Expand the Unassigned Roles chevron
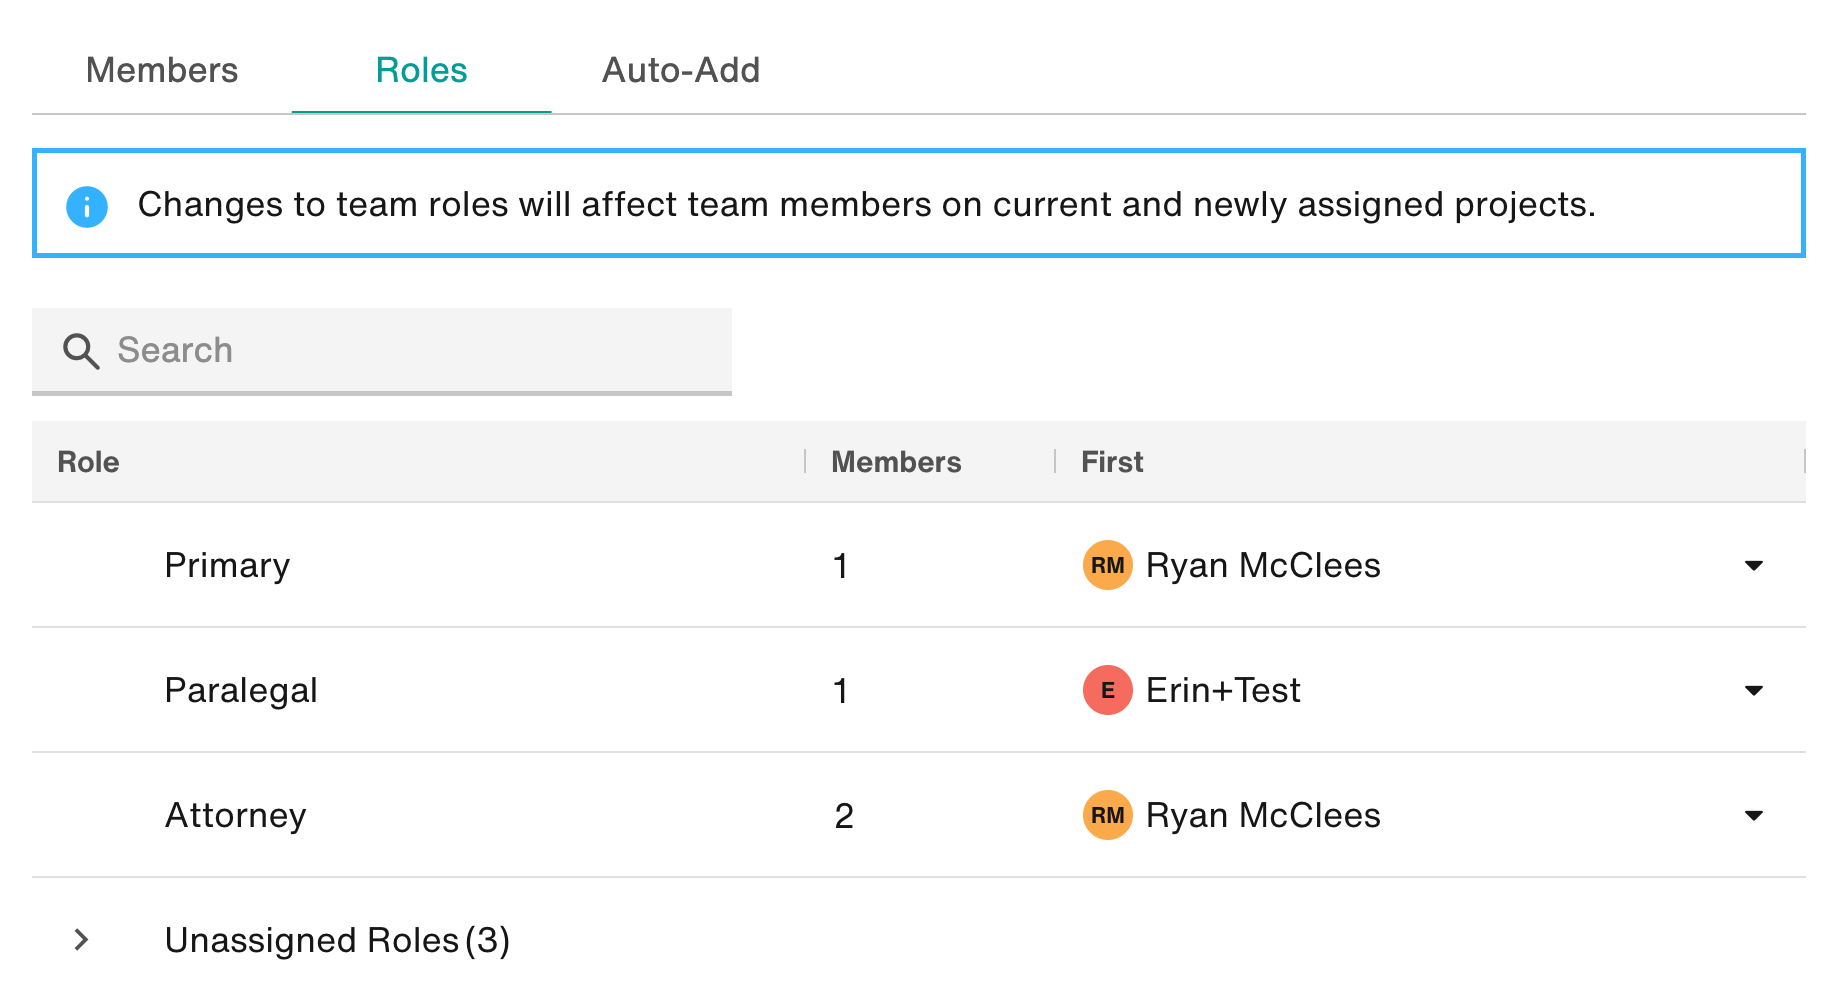 tap(82, 940)
